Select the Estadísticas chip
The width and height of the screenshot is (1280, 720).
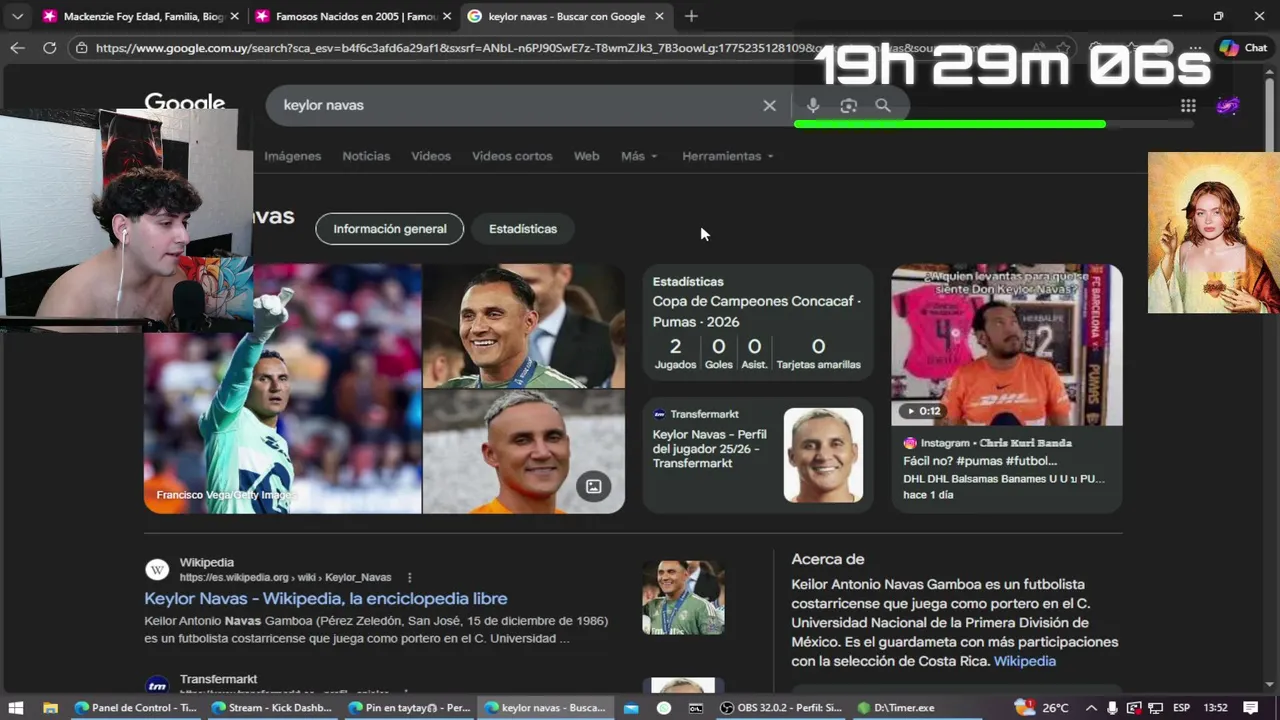[x=523, y=229]
